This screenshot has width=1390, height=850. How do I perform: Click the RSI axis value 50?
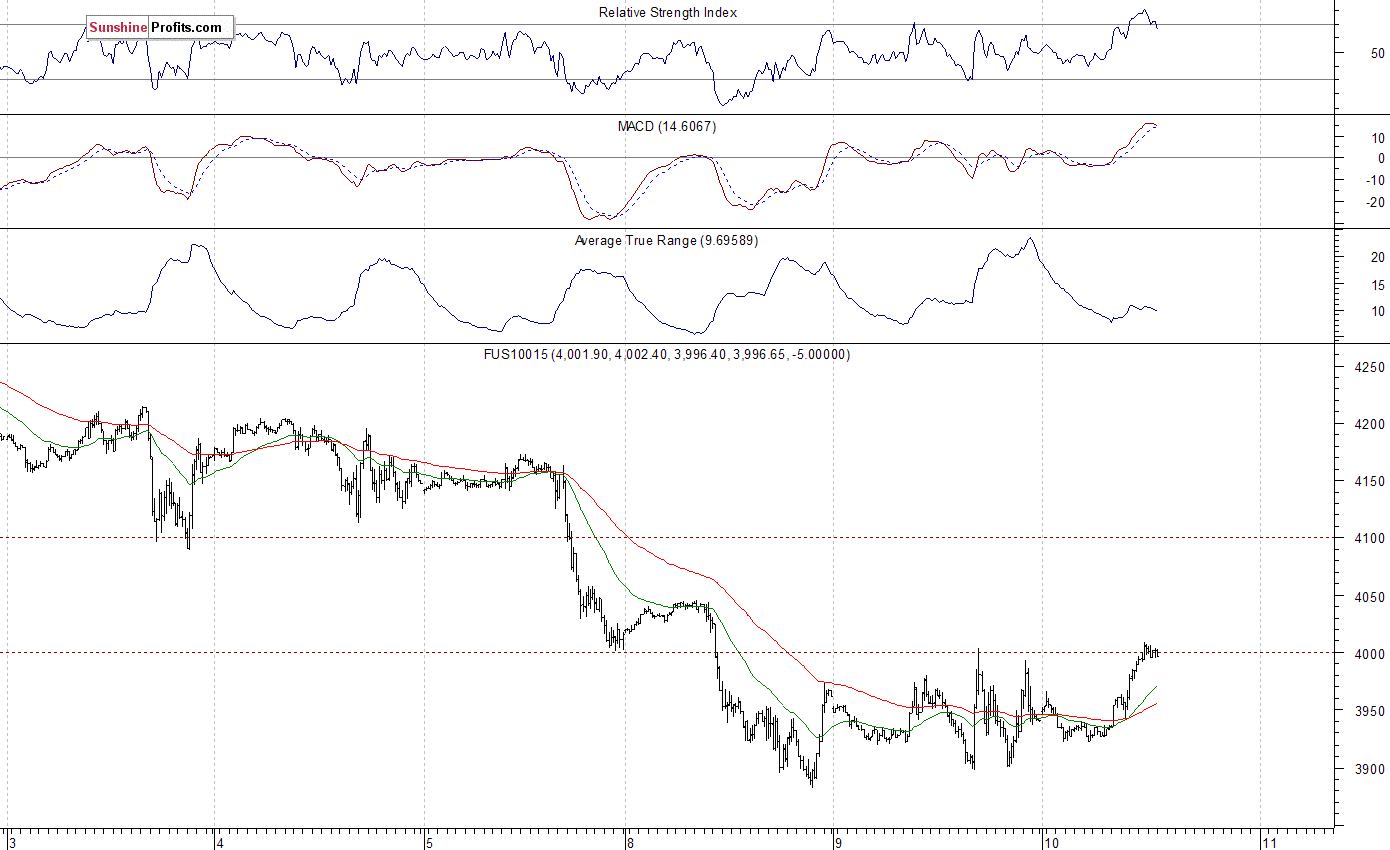click(1377, 53)
